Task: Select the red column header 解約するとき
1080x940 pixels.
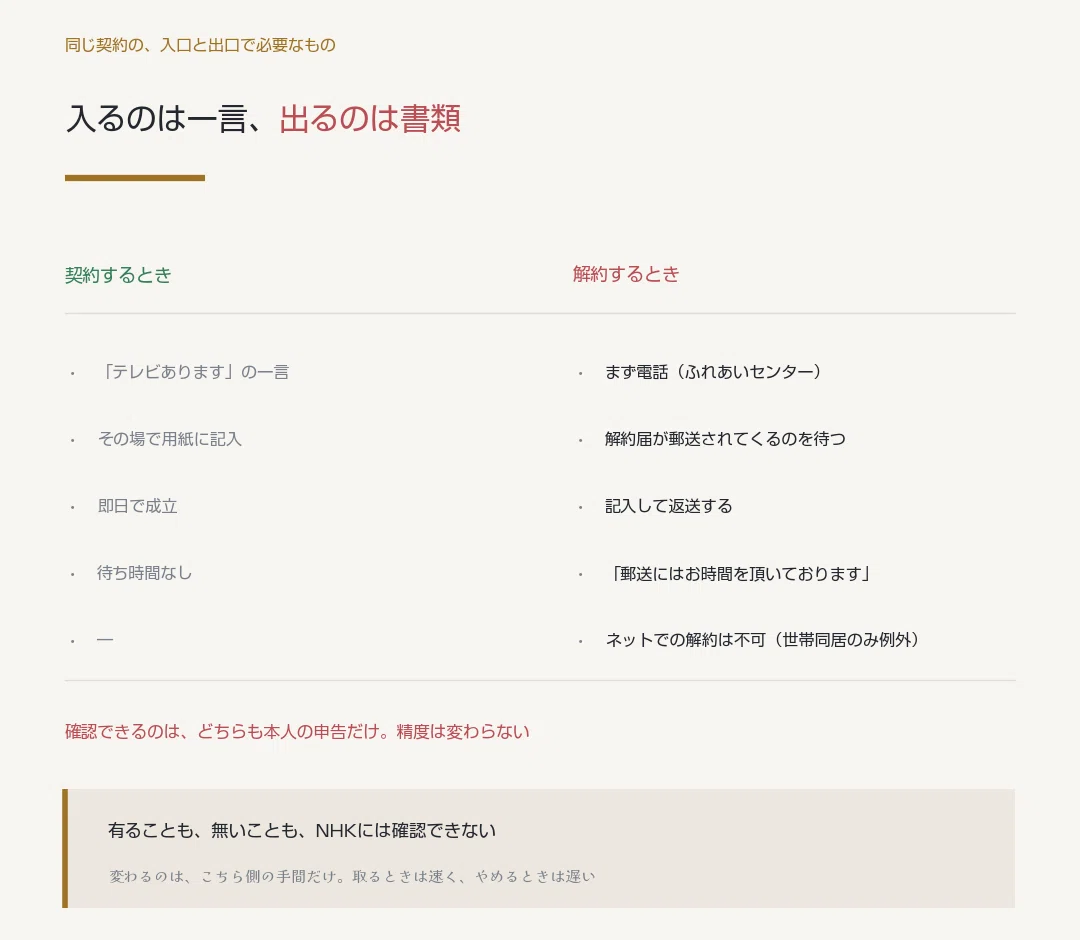Action: tap(626, 274)
